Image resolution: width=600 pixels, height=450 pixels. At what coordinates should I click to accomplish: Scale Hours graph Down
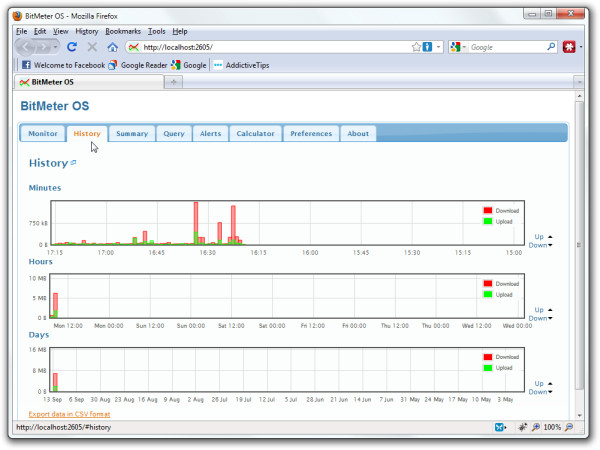click(x=540, y=318)
